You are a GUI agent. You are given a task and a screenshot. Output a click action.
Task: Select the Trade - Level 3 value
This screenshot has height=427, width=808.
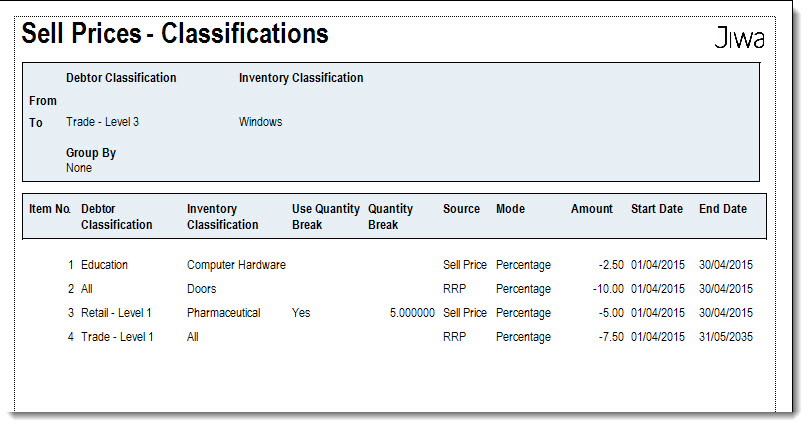click(x=103, y=122)
